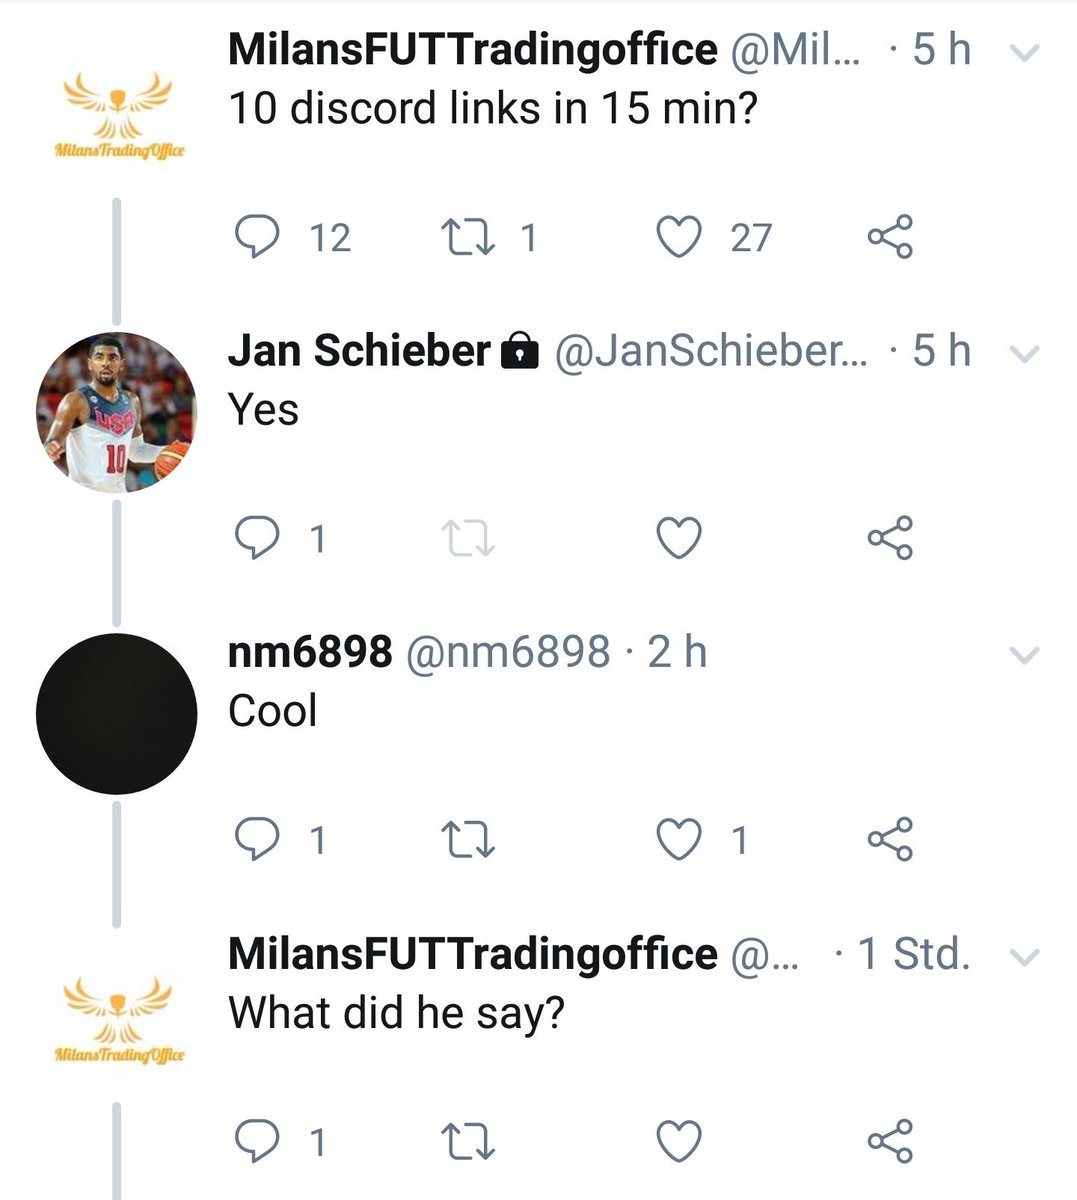Open nm6898's black profile avatar
The height and width of the screenshot is (1200, 1077).
click(x=117, y=714)
